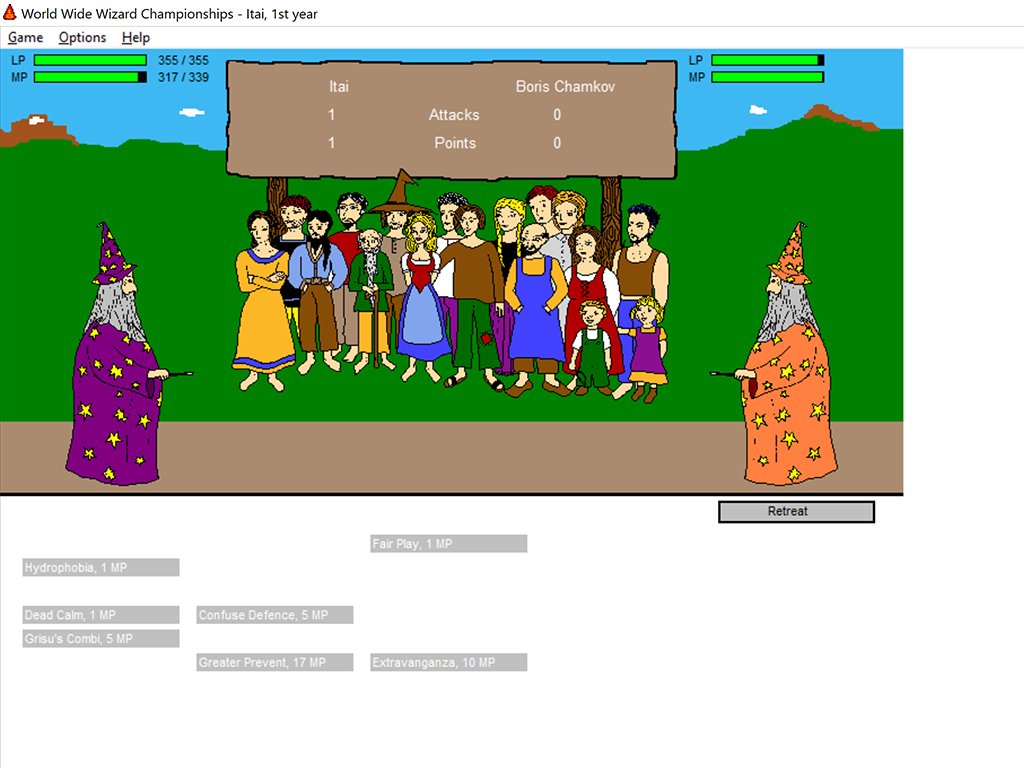Cast the Hydrophobia spell

point(101,567)
